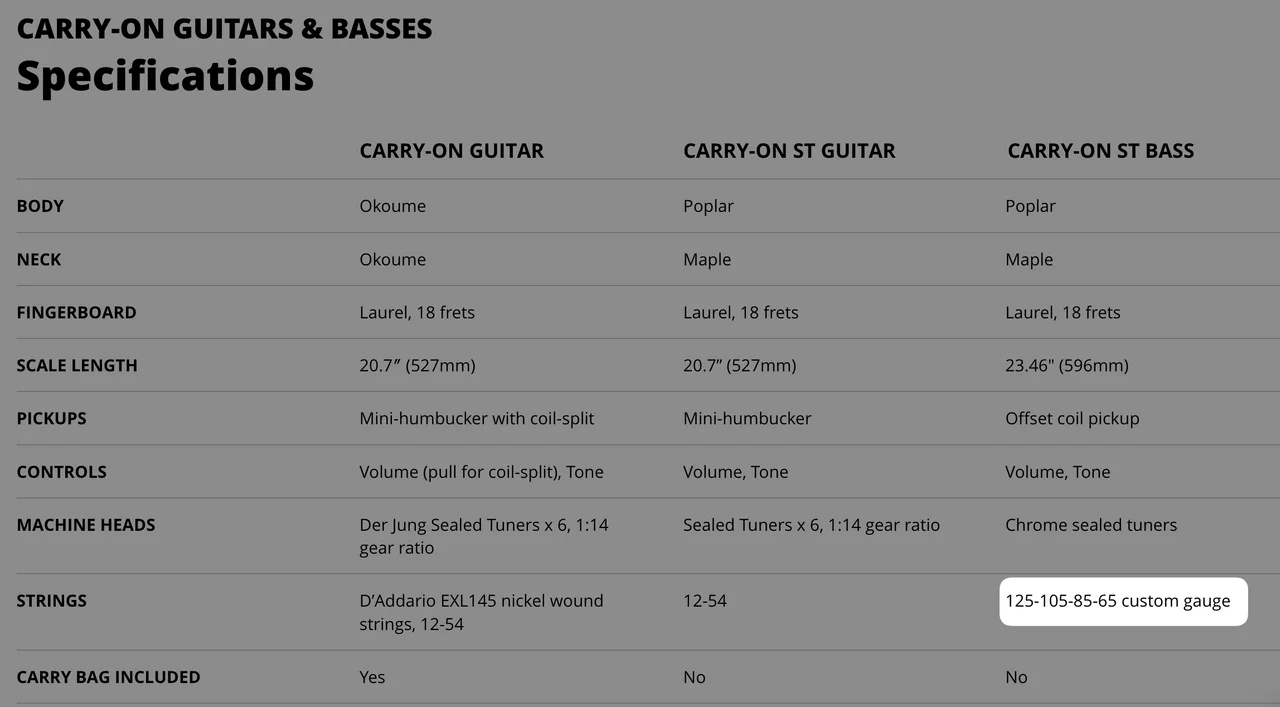Click the 23.46" (596mm) scale length value

(x=1066, y=365)
